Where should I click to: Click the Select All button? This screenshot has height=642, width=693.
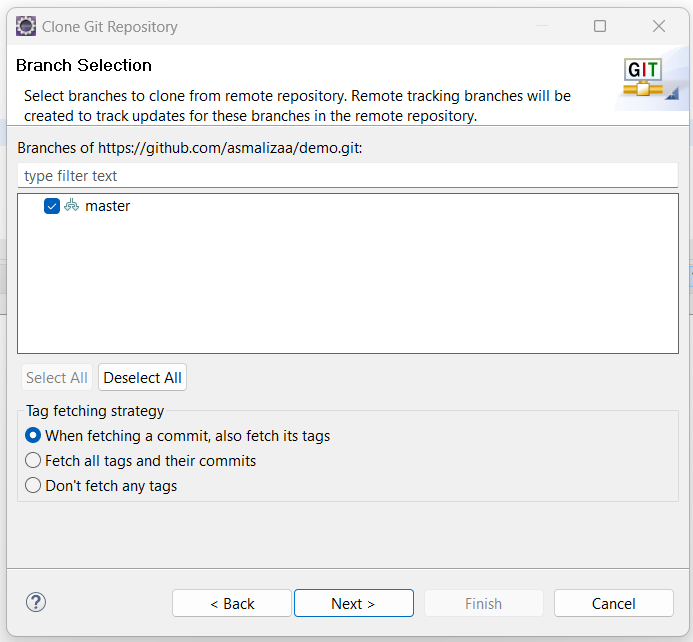[57, 378]
